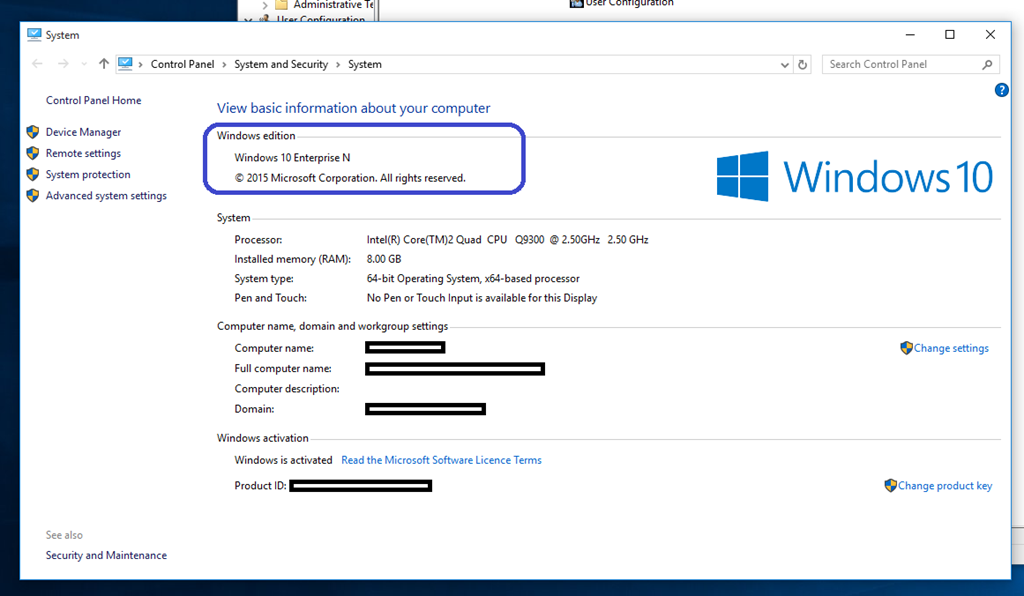Select System in the breadcrumb path
This screenshot has height=596, width=1024.
[x=364, y=65]
